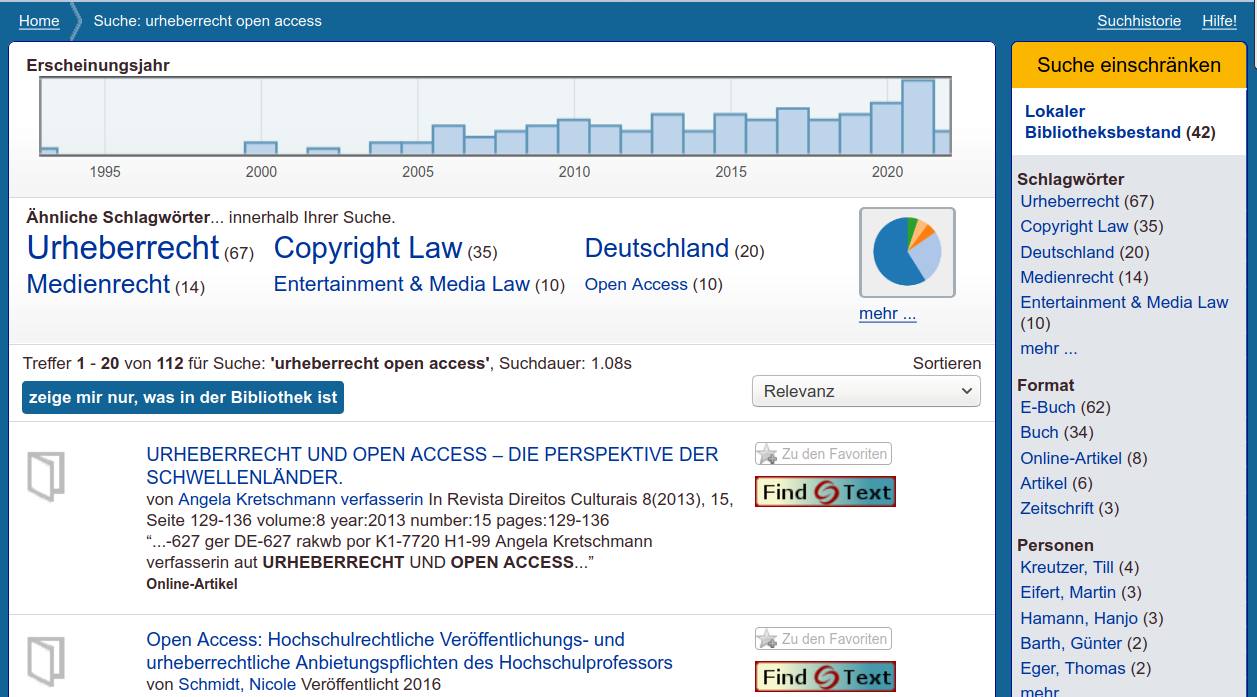Open the Hilfe! page
The height and width of the screenshot is (697, 1257).
point(1219,21)
